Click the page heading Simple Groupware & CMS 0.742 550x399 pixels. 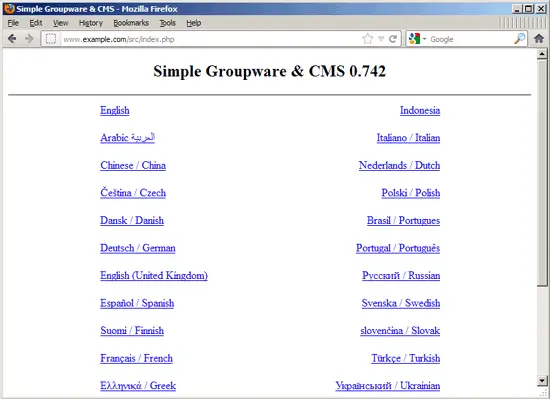point(269,71)
